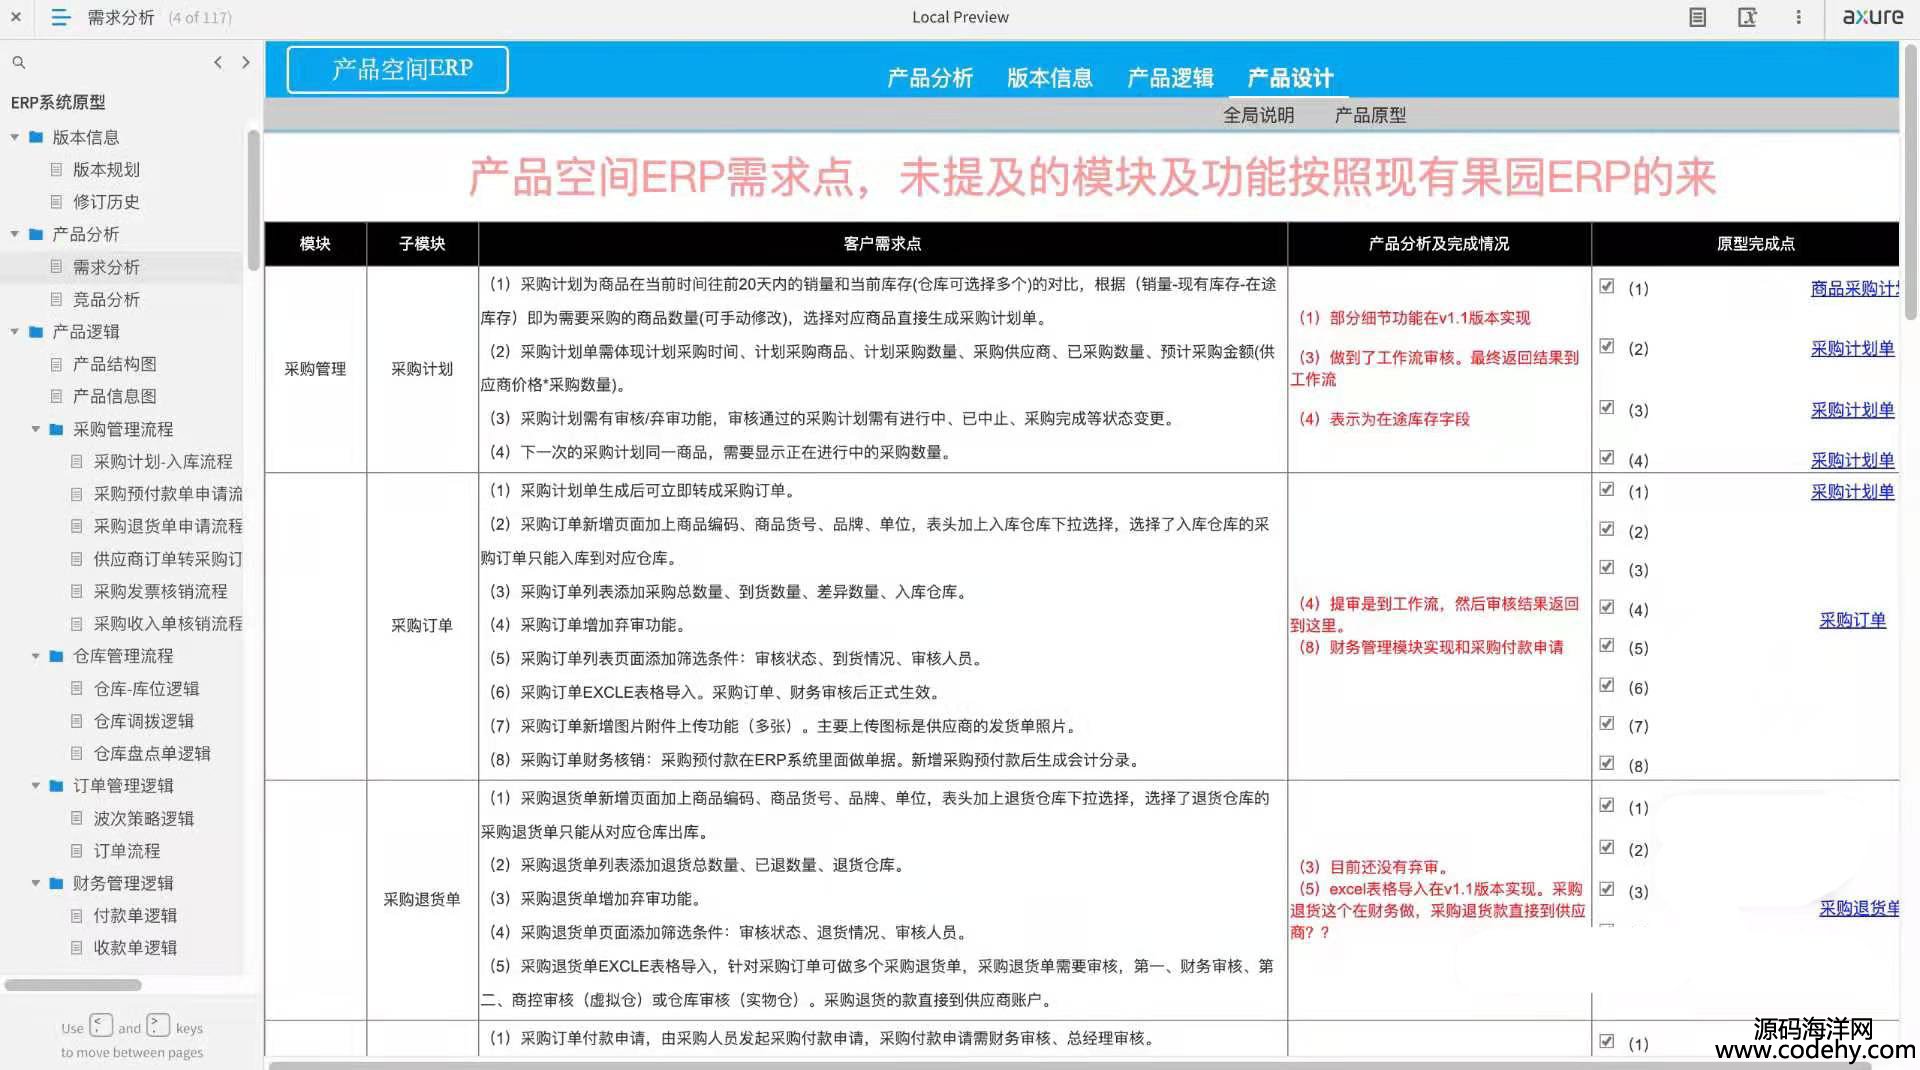The image size is (1920, 1070).
Task: Click the Axure logo
Action: pyautogui.click(x=1873, y=16)
